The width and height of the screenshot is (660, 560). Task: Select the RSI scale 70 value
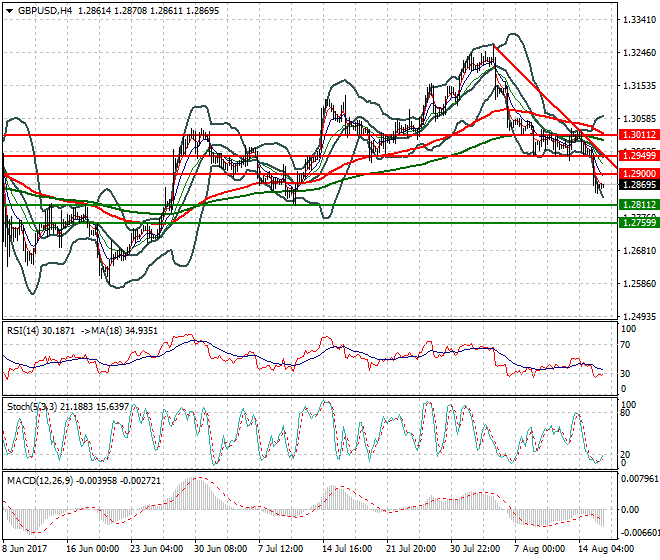tap(625, 345)
